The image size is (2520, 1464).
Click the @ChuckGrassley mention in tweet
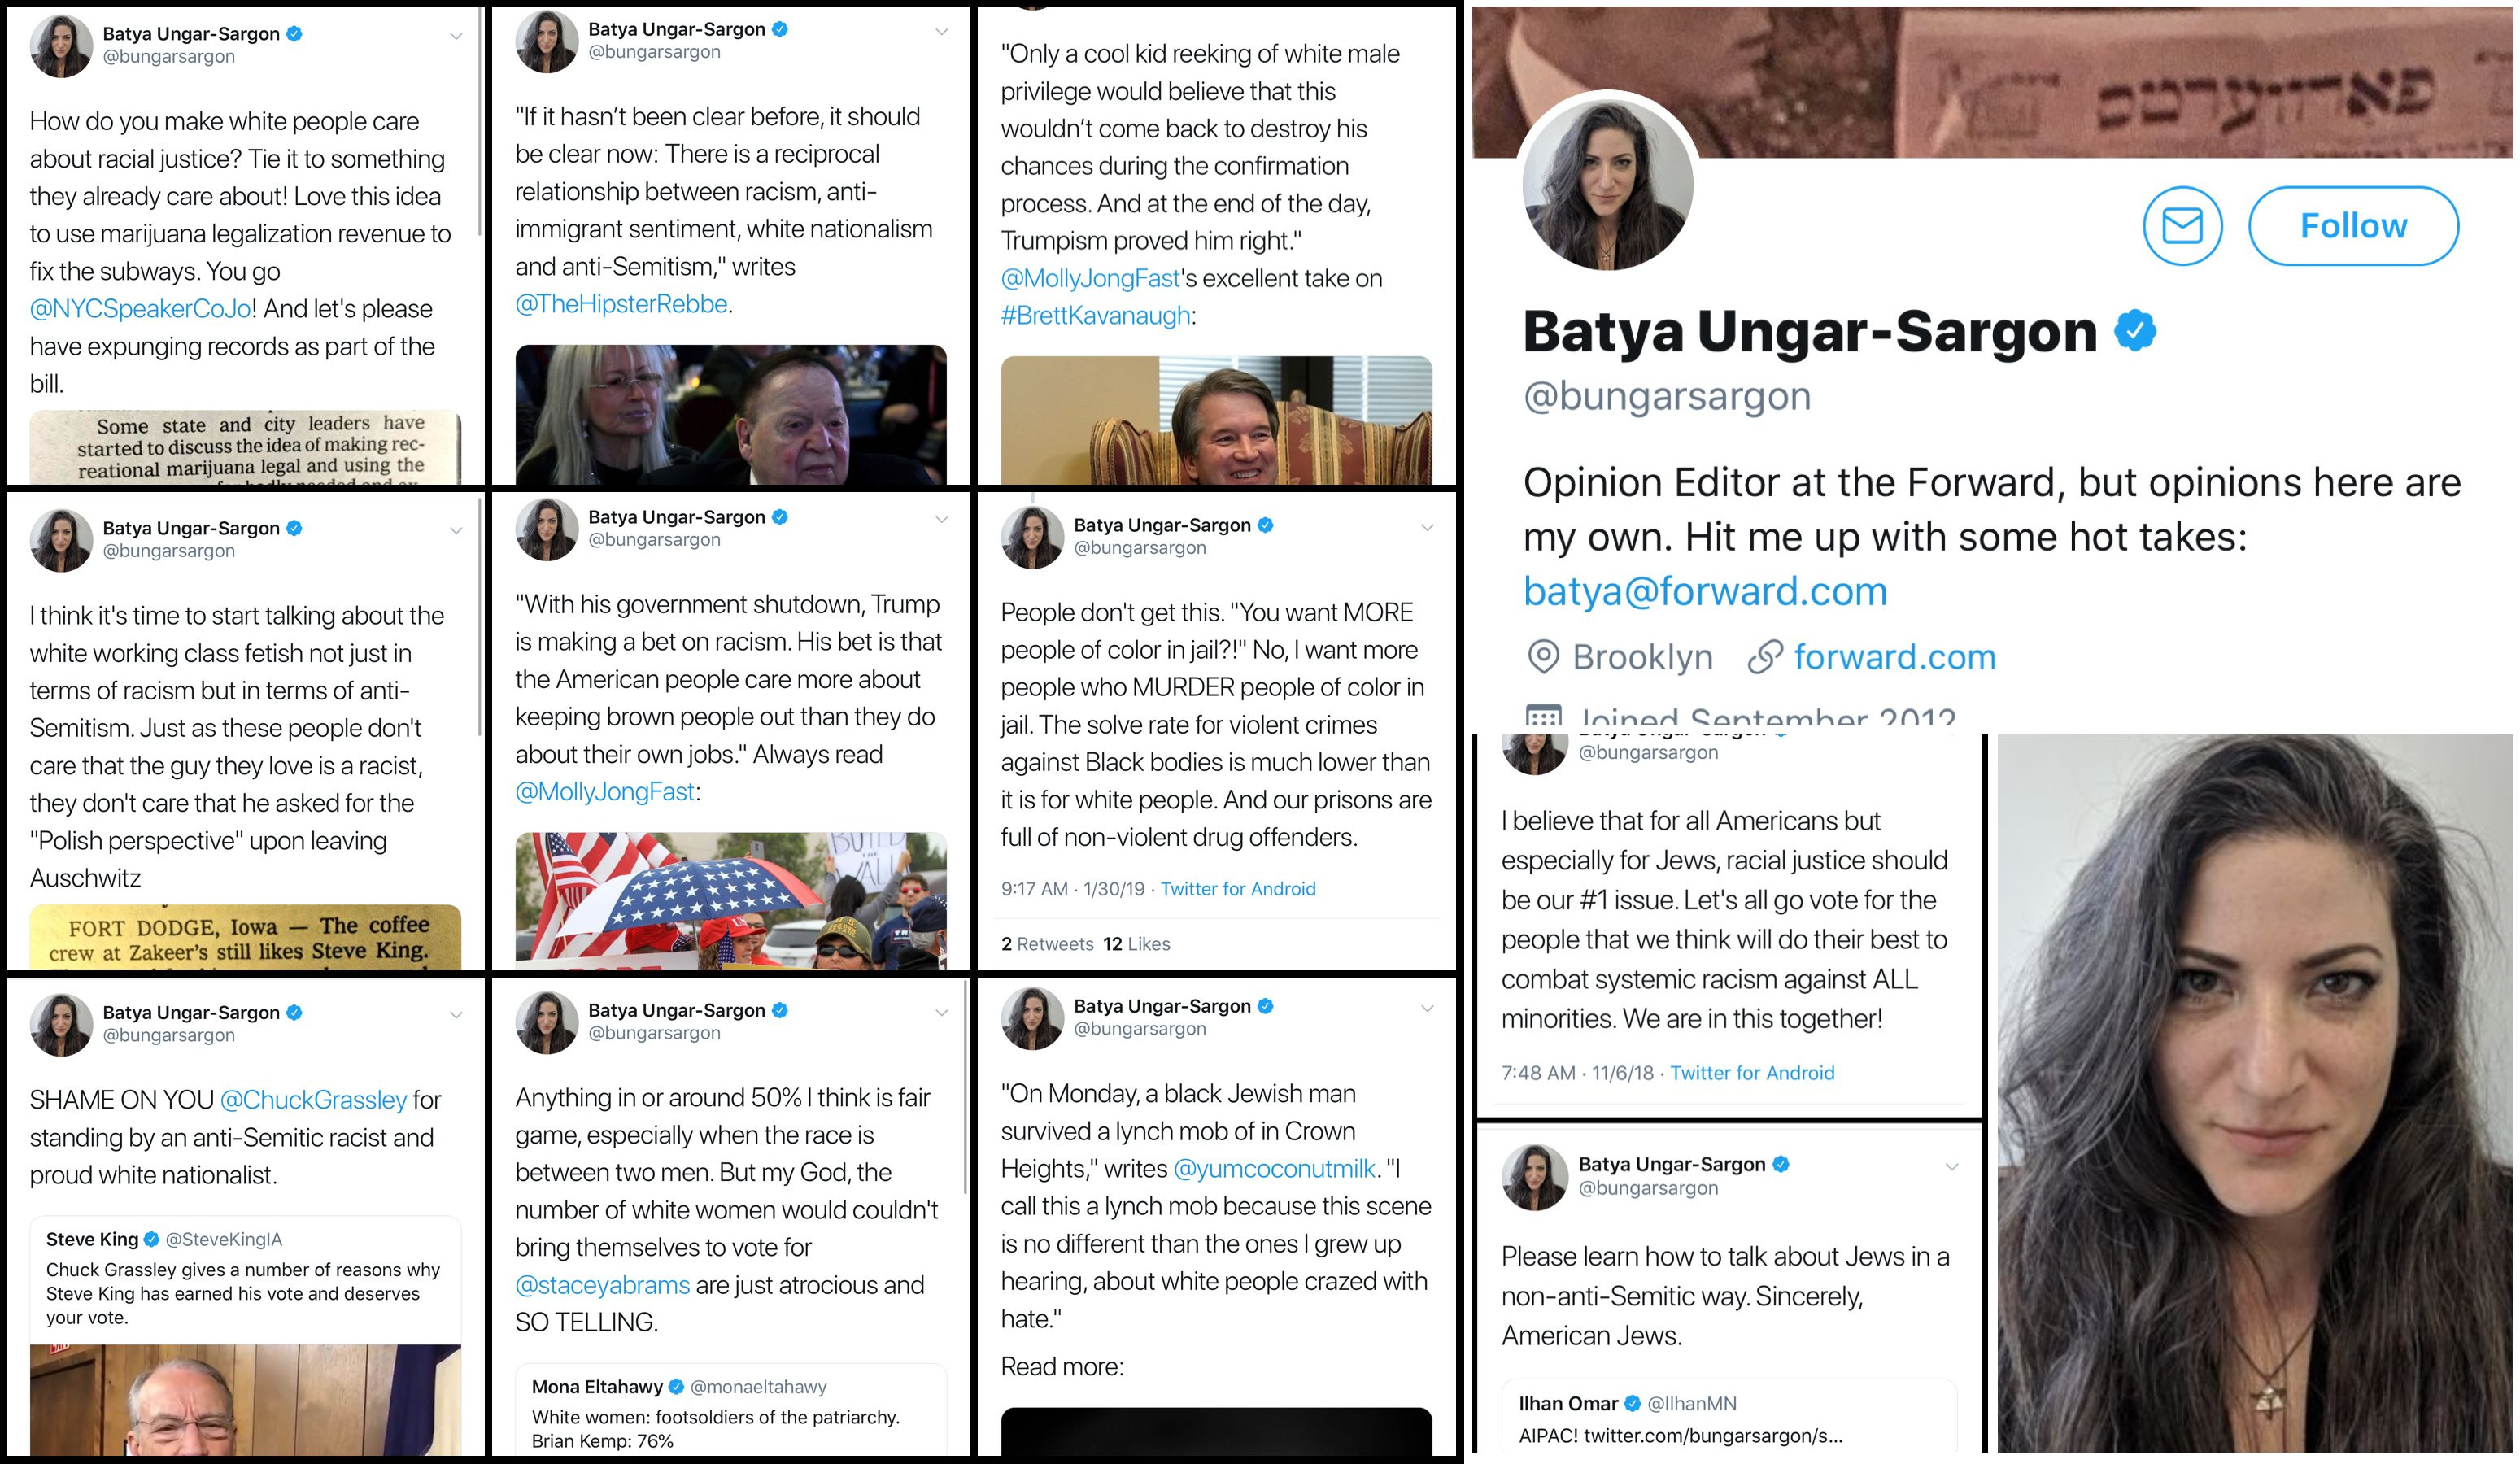(x=313, y=1100)
